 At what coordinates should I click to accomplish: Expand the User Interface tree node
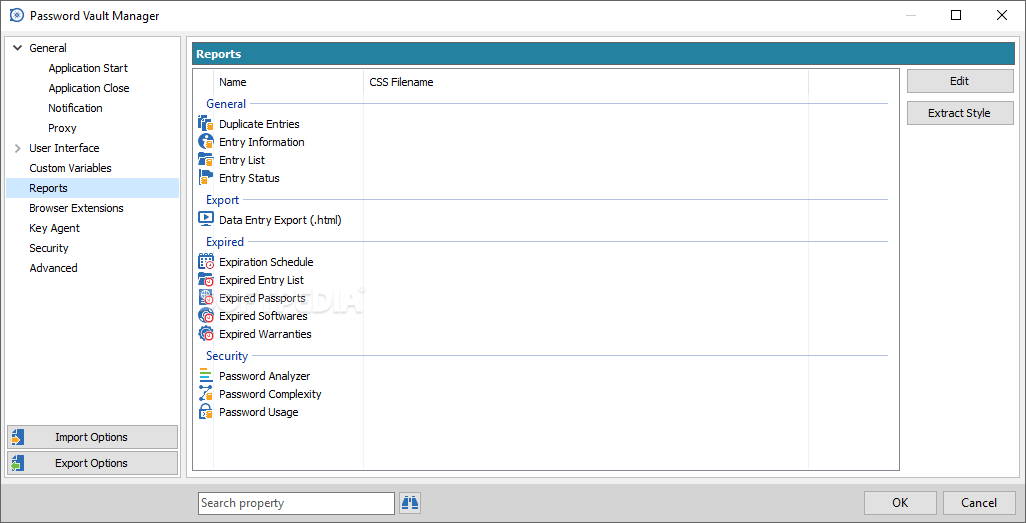point(18,148)
